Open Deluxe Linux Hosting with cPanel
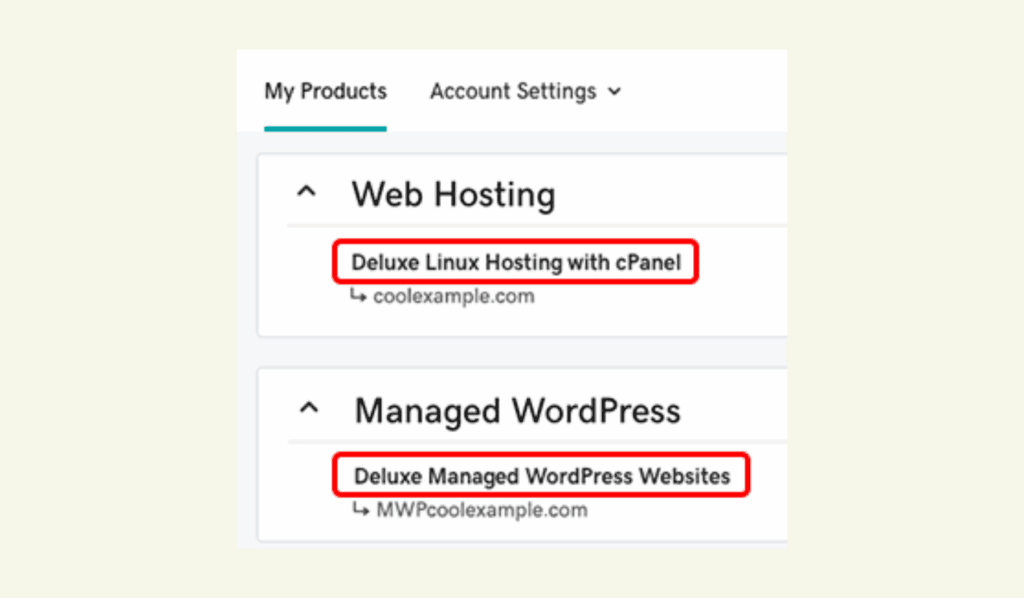 [x=516, y=262]
